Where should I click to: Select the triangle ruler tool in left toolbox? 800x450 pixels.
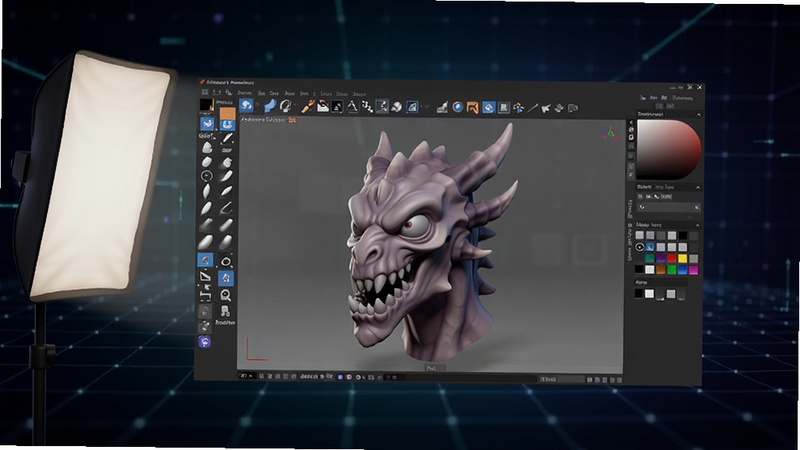(205, 277)
